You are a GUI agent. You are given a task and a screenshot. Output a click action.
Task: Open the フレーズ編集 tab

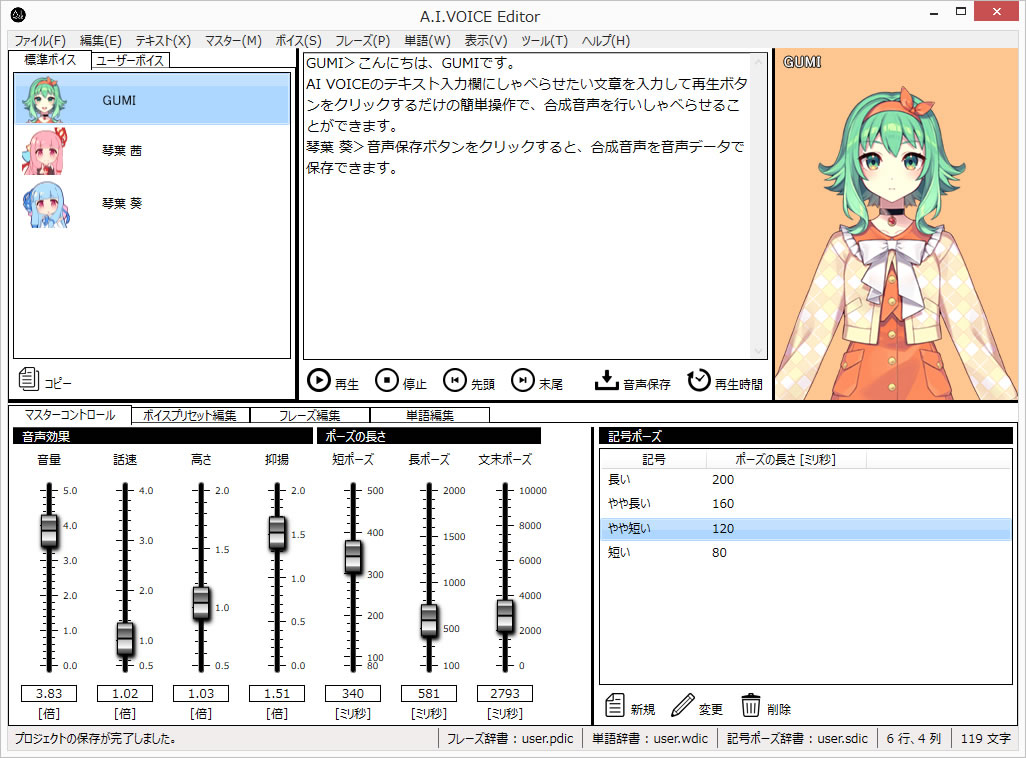pos(310,416)
